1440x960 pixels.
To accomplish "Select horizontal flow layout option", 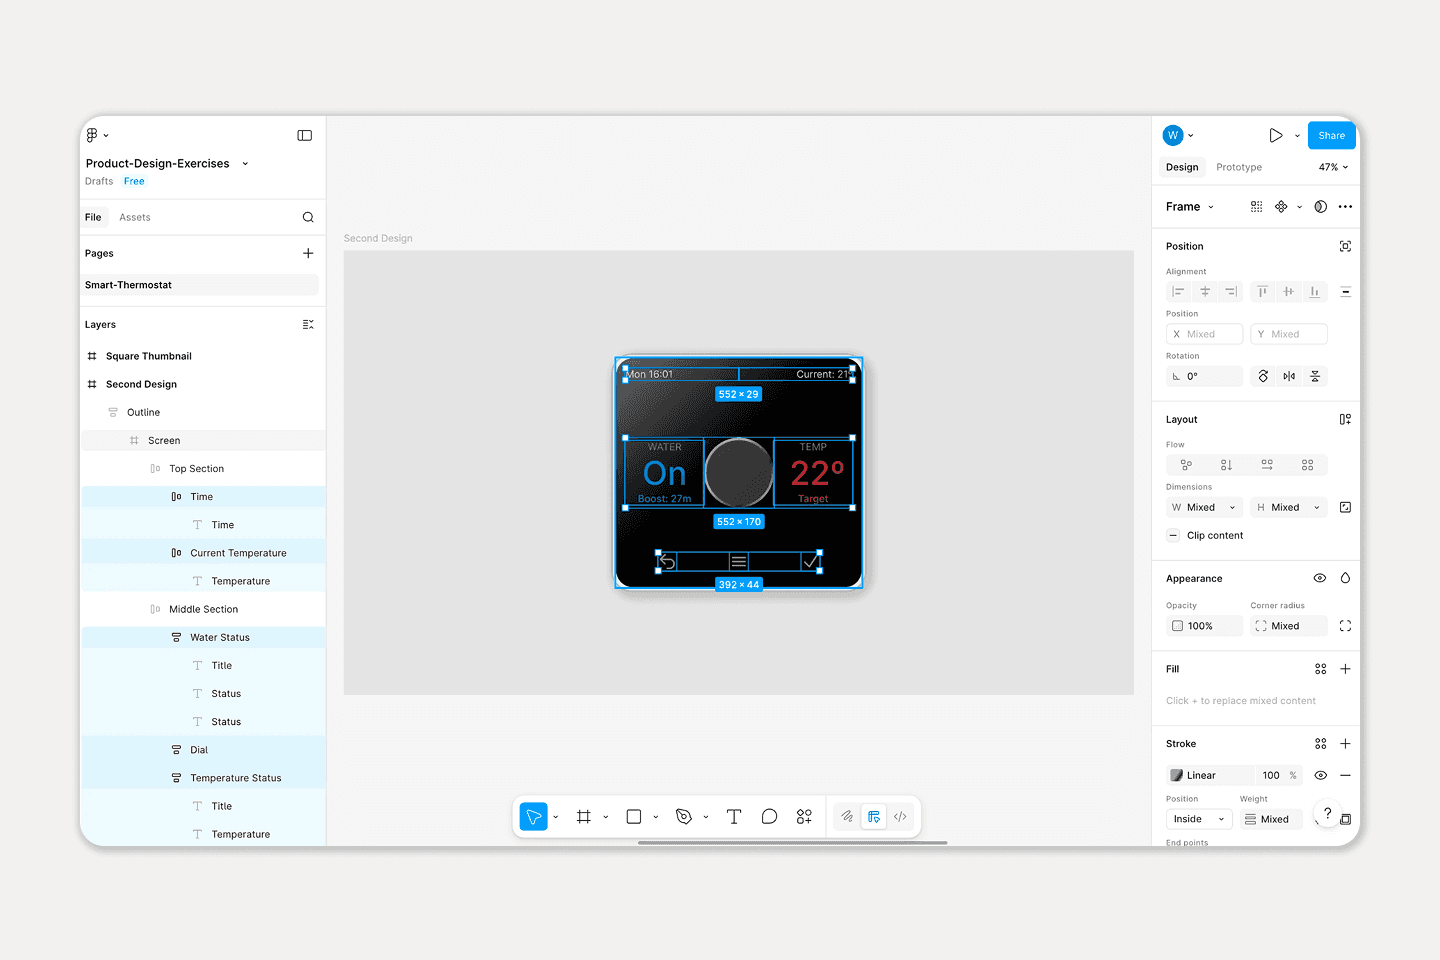I will tap(1267, 465).
